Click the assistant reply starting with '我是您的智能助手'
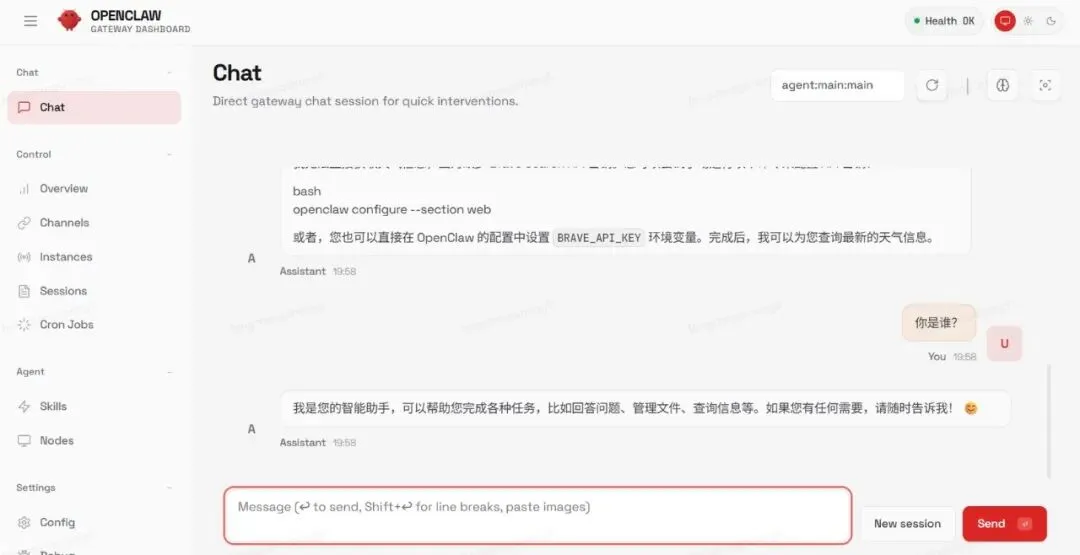1080x555 pixels. point(645,408)
